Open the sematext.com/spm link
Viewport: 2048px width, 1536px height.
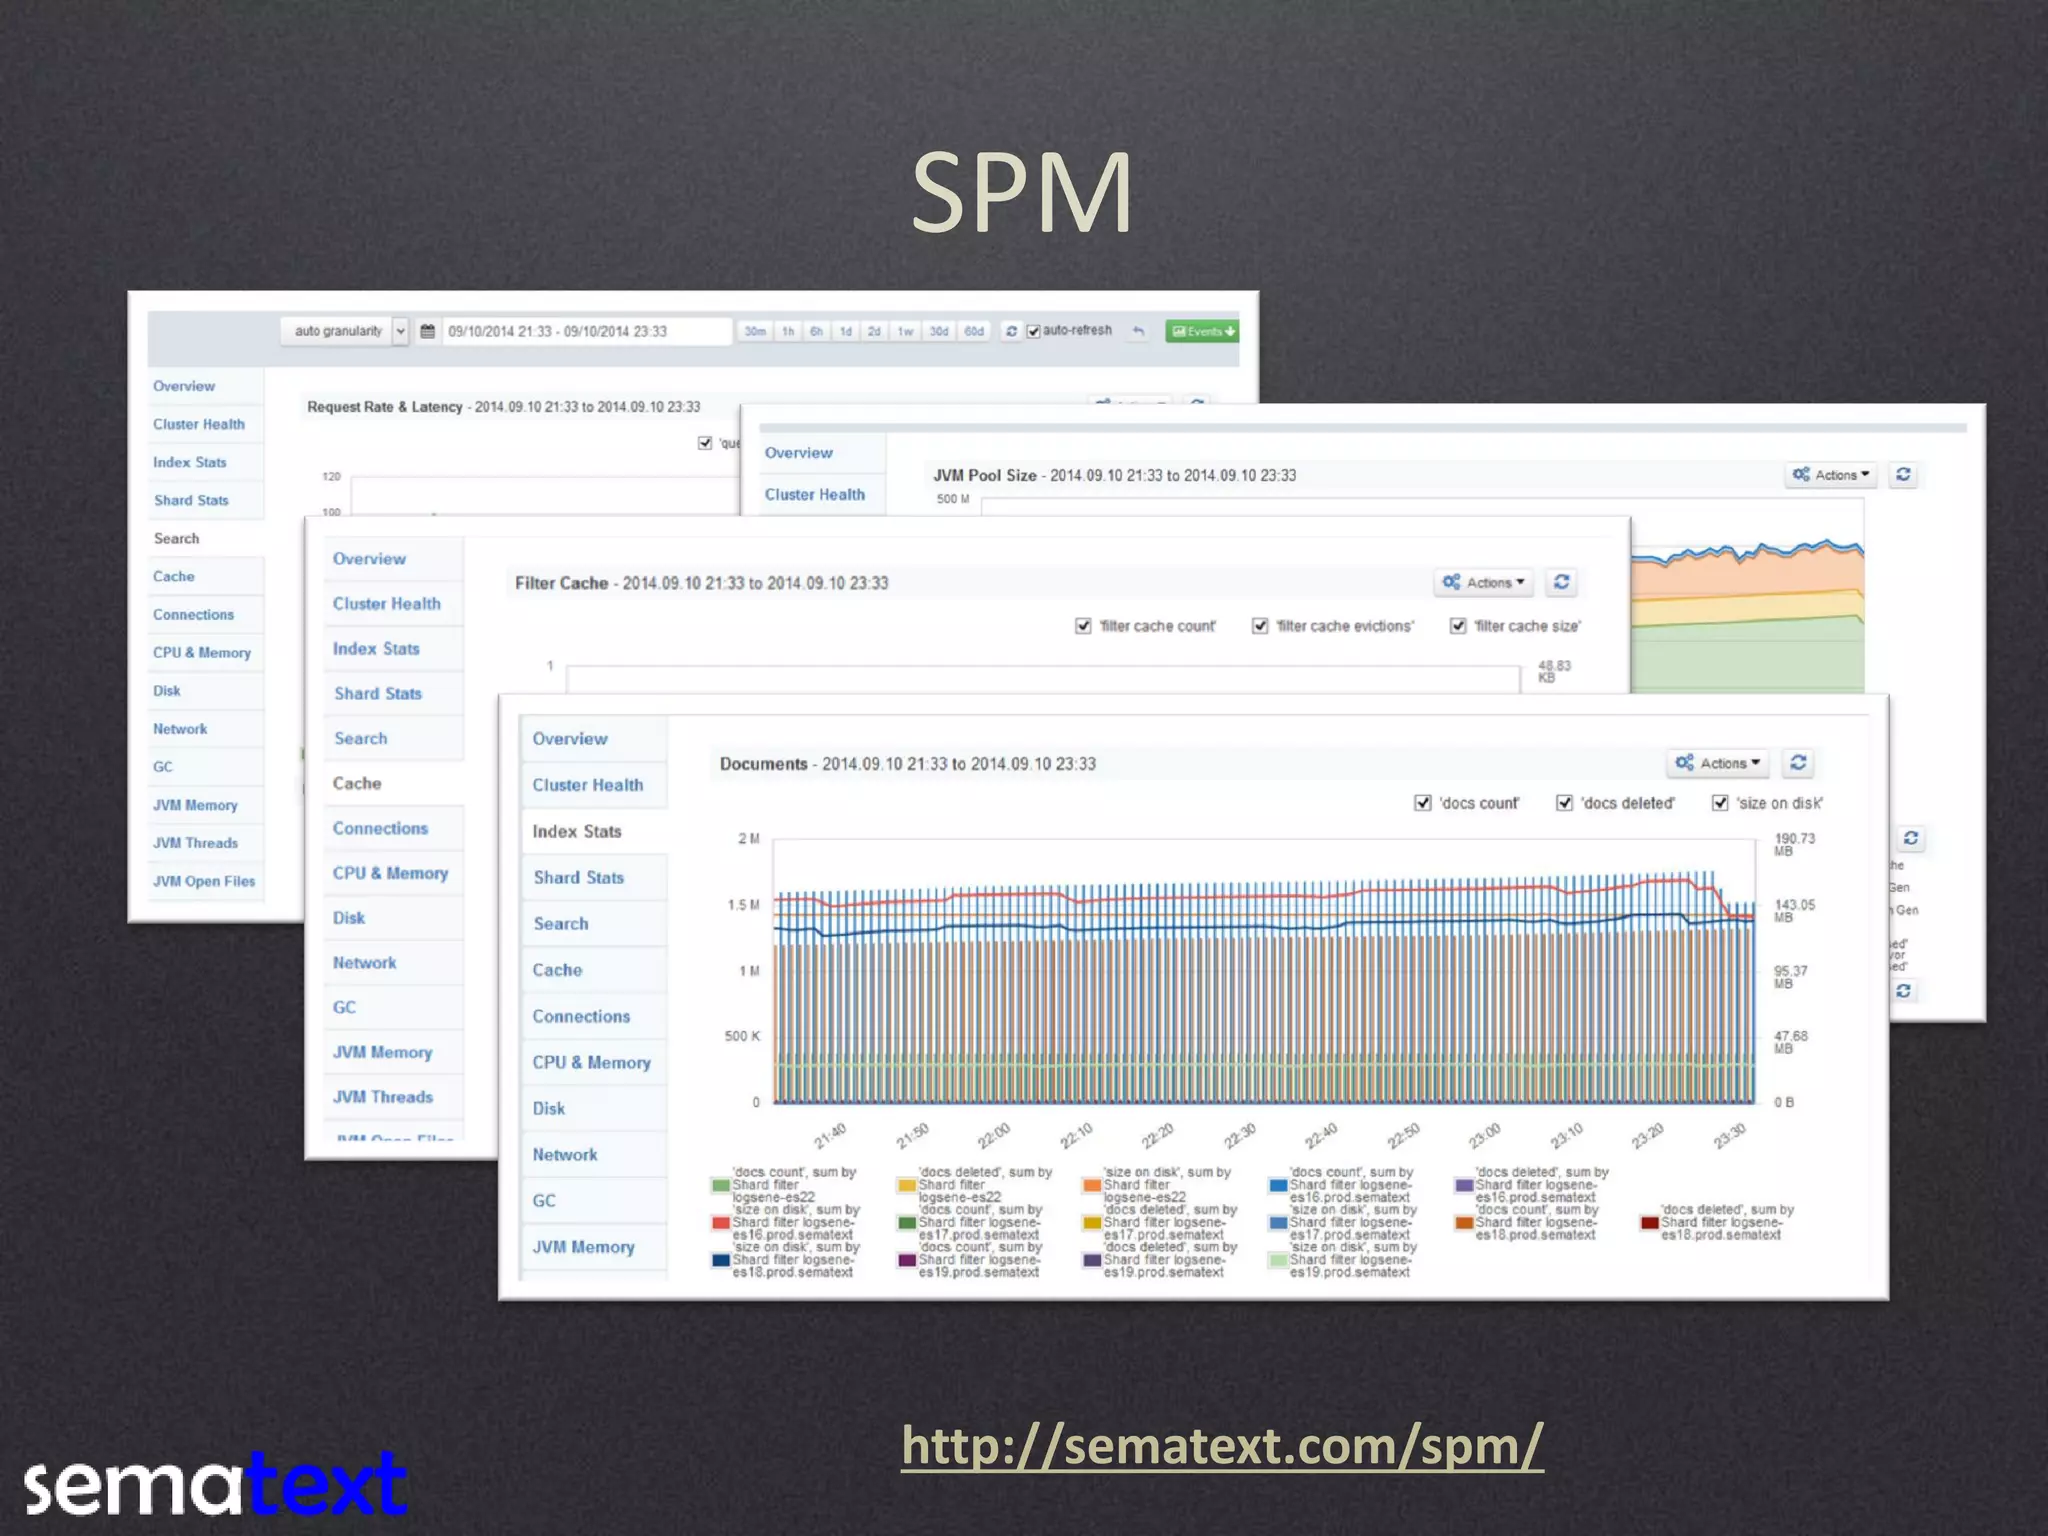point(1222,1446)
